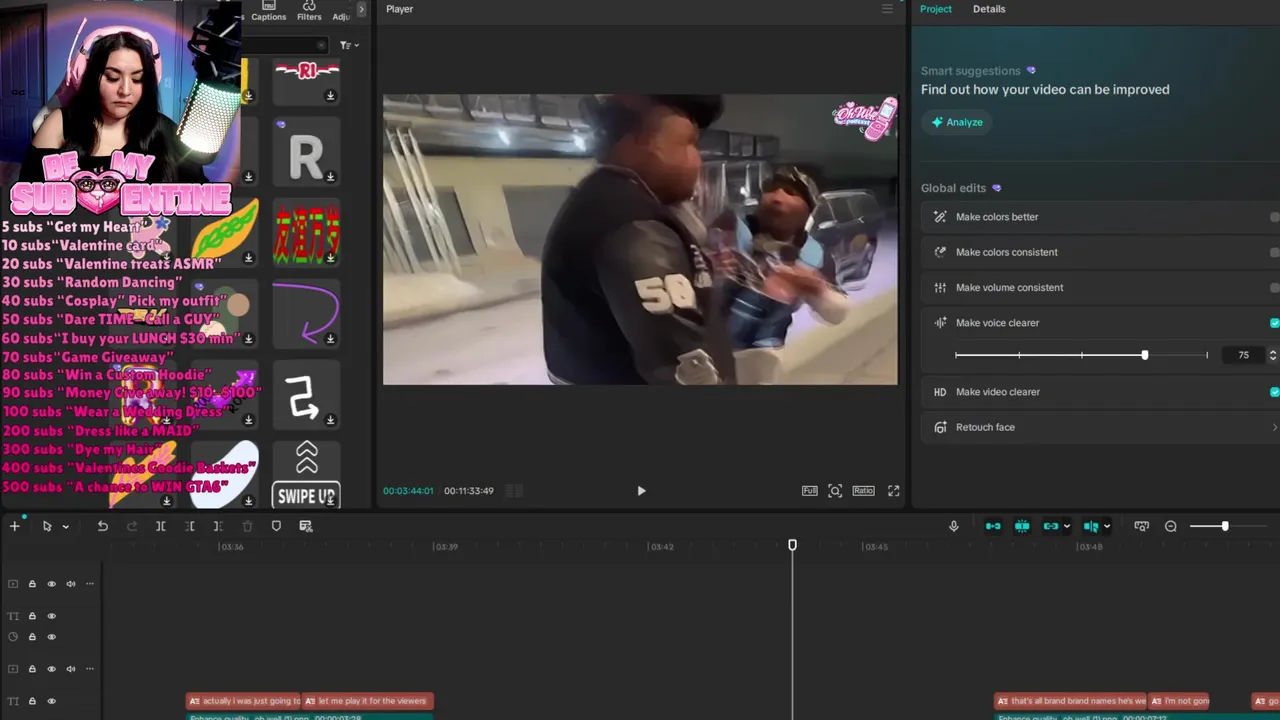Image resolution: width=1280 pixels, height=720 pixels.
Task: Lock the top video track
Action: (32, 584)
